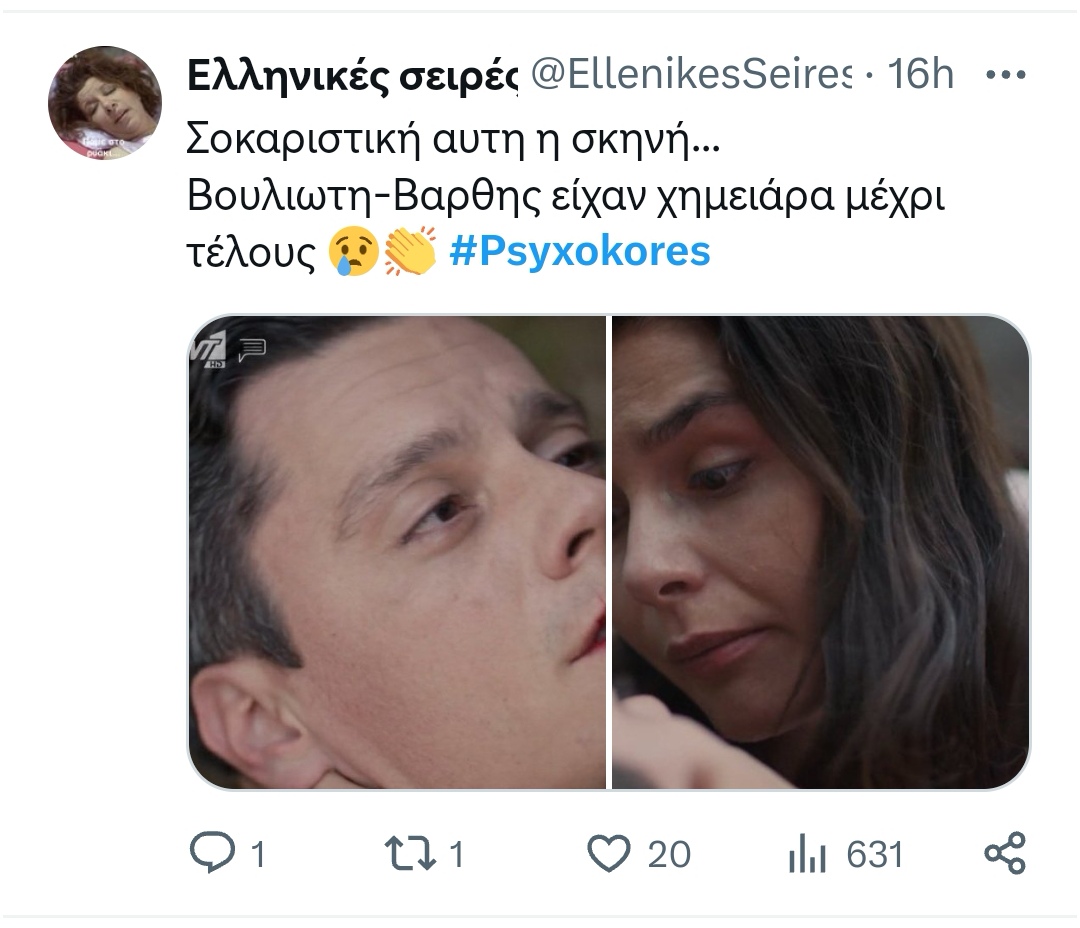
Task: Click the clapping hands emoji
Action: (410, 251)
